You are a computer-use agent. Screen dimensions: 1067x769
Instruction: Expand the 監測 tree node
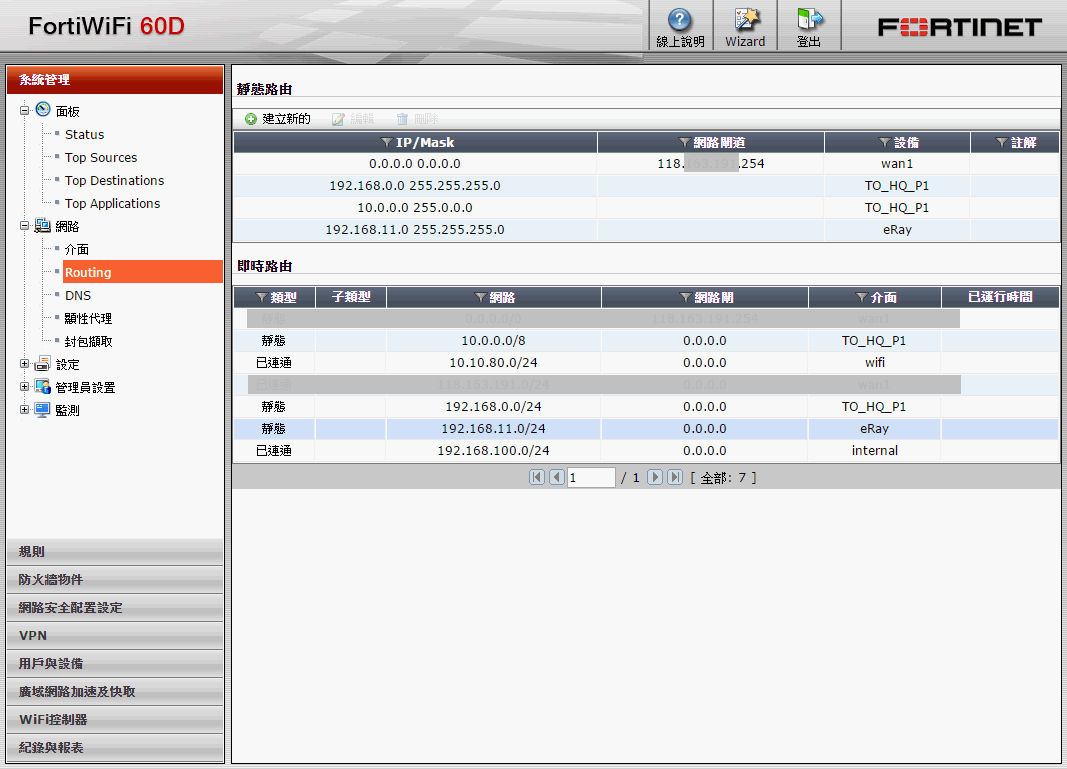click(x=24, y=410)
